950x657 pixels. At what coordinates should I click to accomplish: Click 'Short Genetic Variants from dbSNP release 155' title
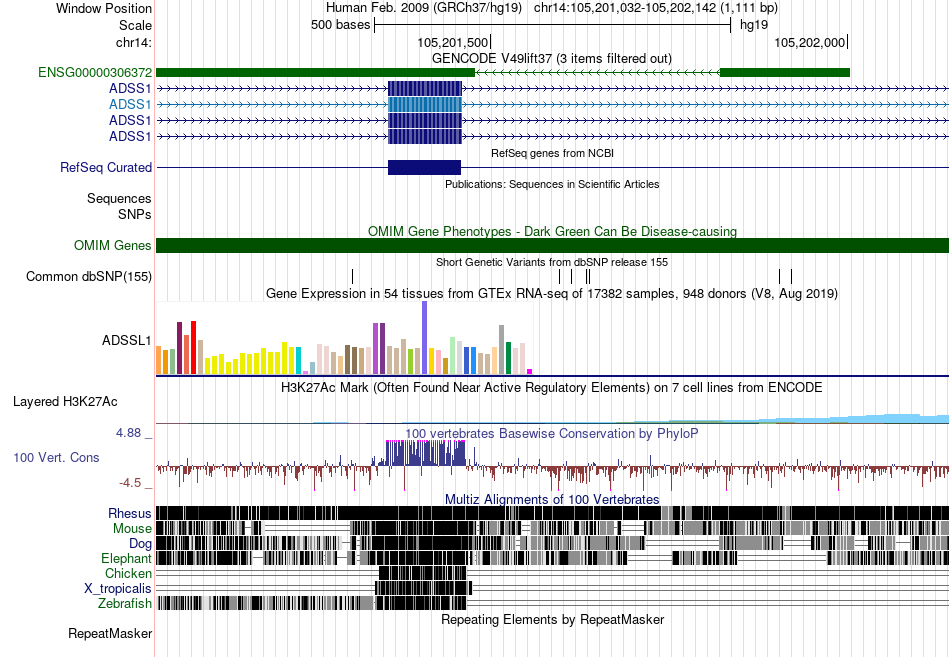552,262
